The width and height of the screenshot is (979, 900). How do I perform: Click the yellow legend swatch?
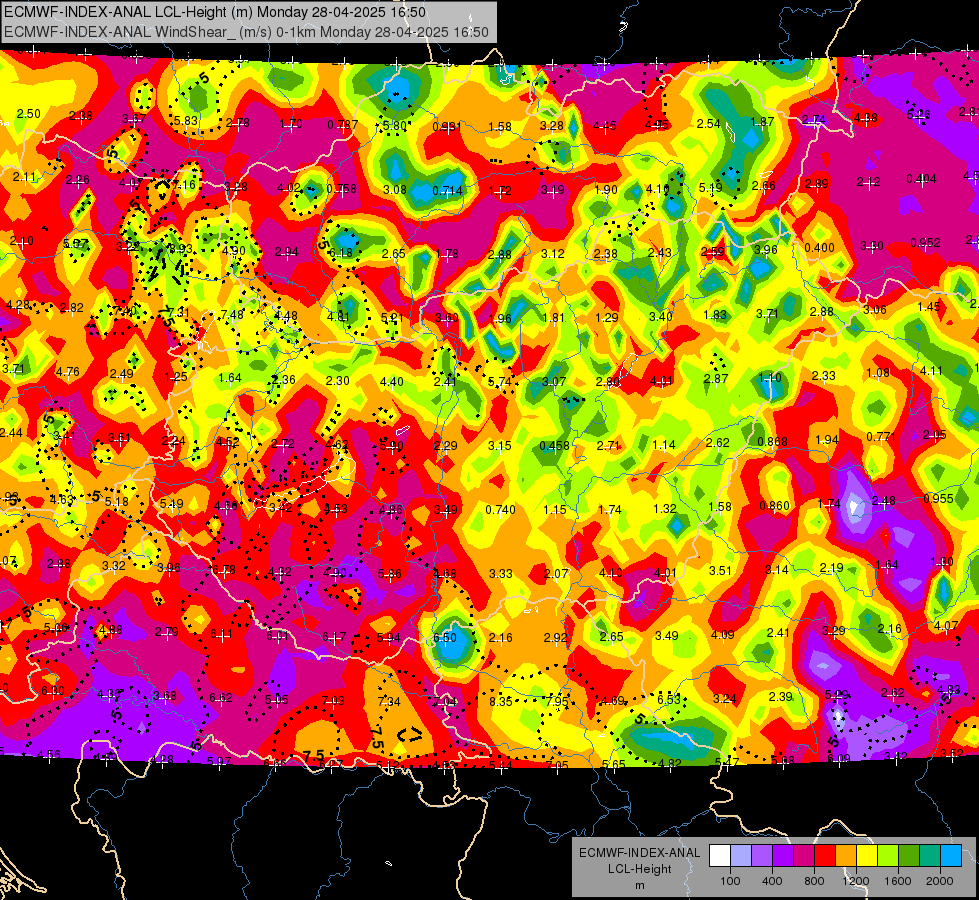tap(867, 856)
